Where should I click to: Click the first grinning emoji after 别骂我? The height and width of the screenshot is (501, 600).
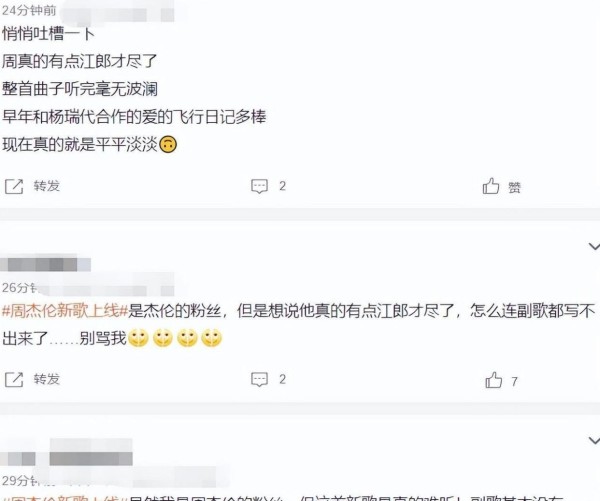[138, 338]
